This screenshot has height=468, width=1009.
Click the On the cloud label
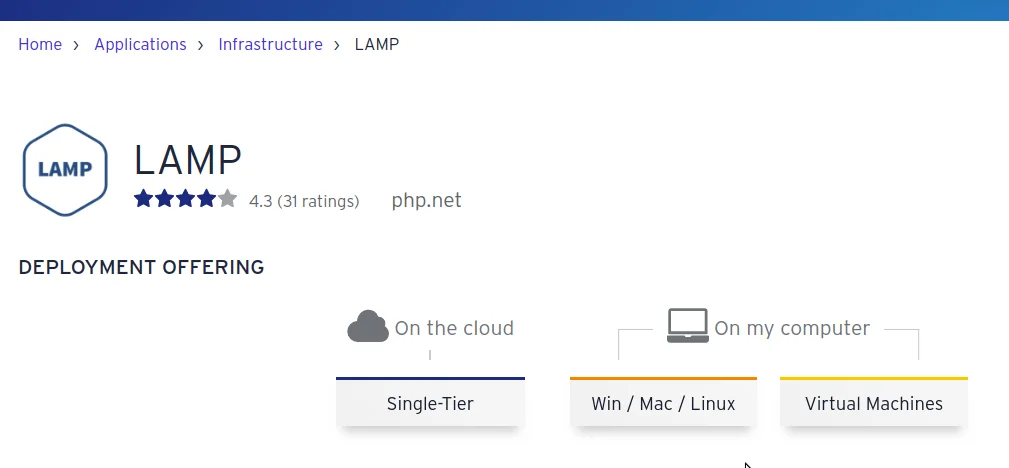(454, 328)
